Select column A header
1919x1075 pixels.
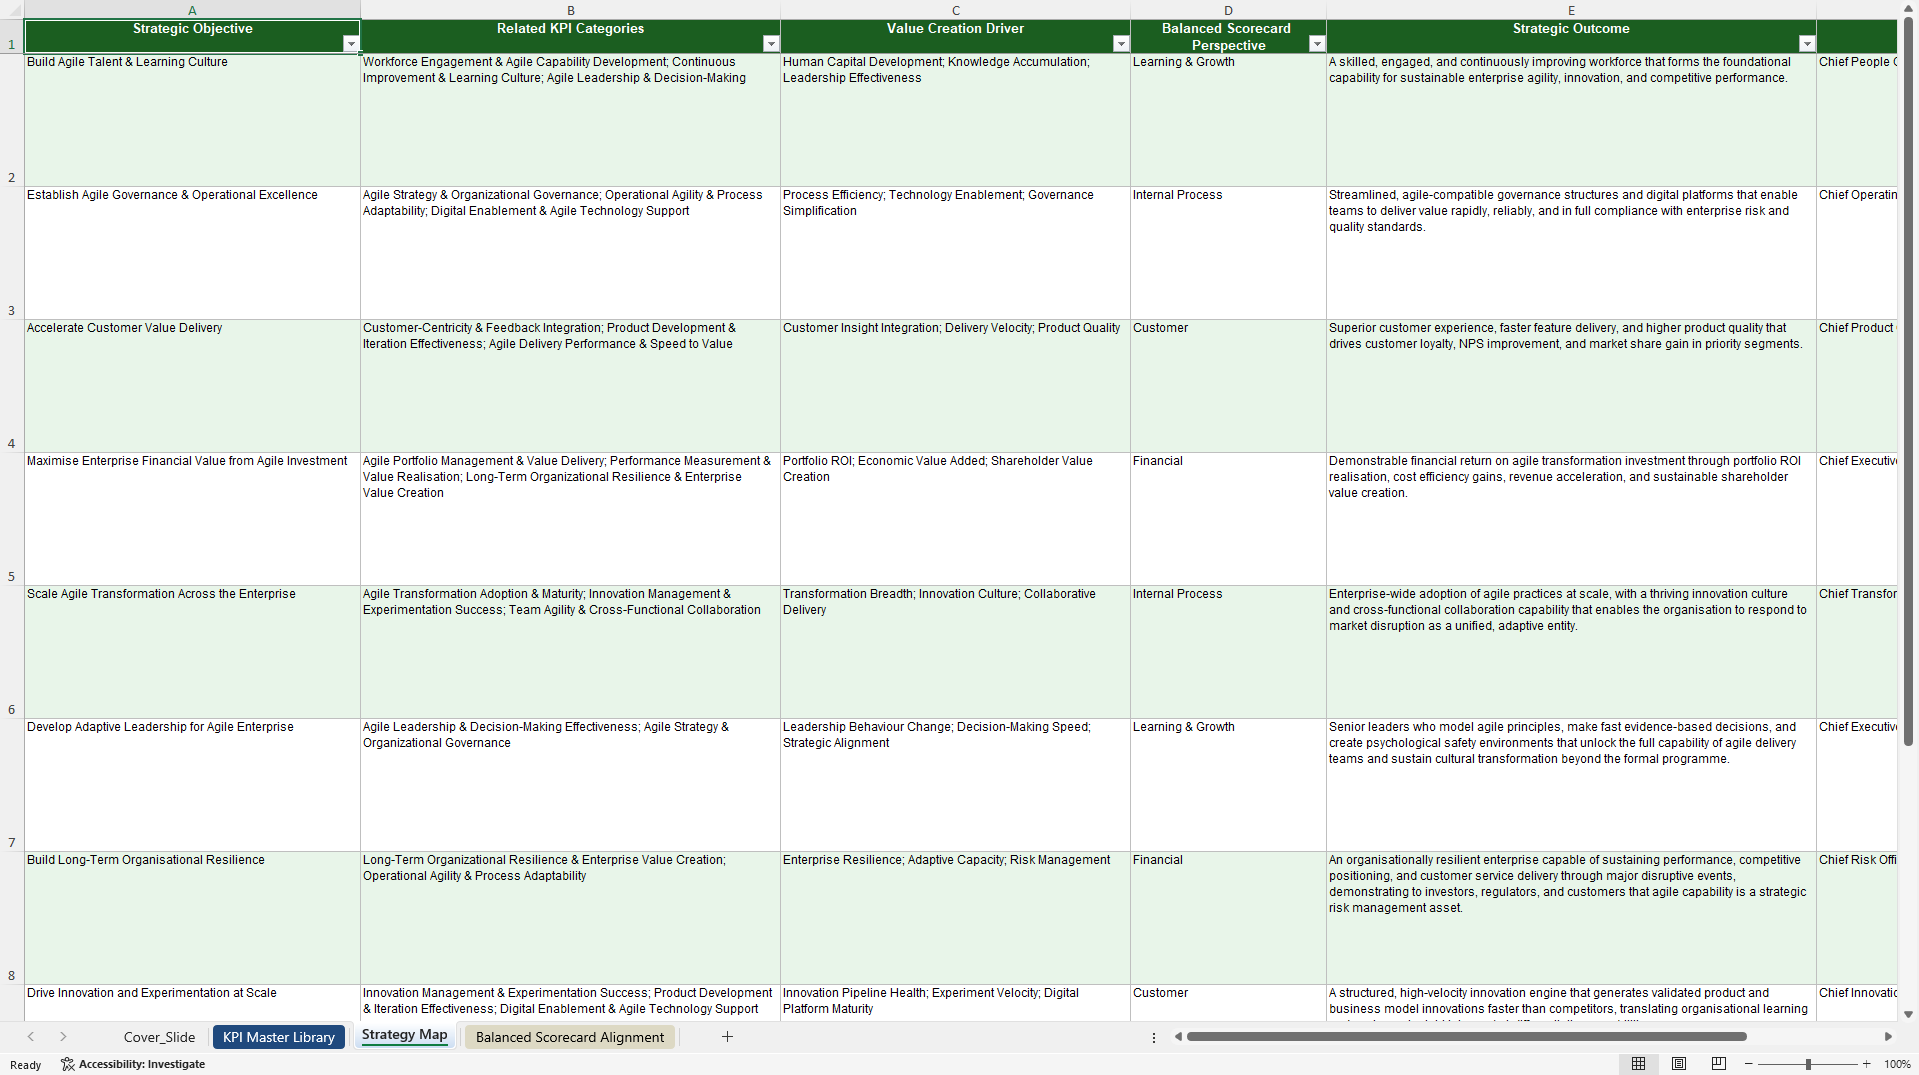(x=192, y=10)
